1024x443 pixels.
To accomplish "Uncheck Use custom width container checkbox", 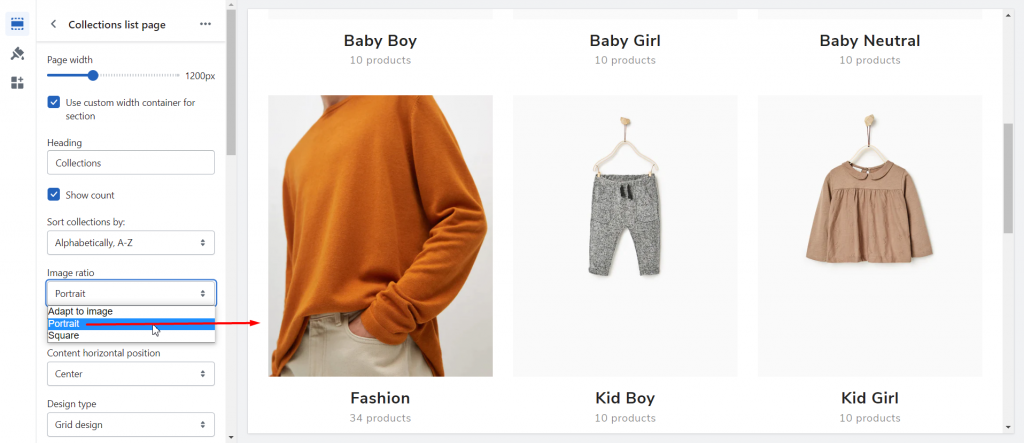I will [x=54, y=103].
